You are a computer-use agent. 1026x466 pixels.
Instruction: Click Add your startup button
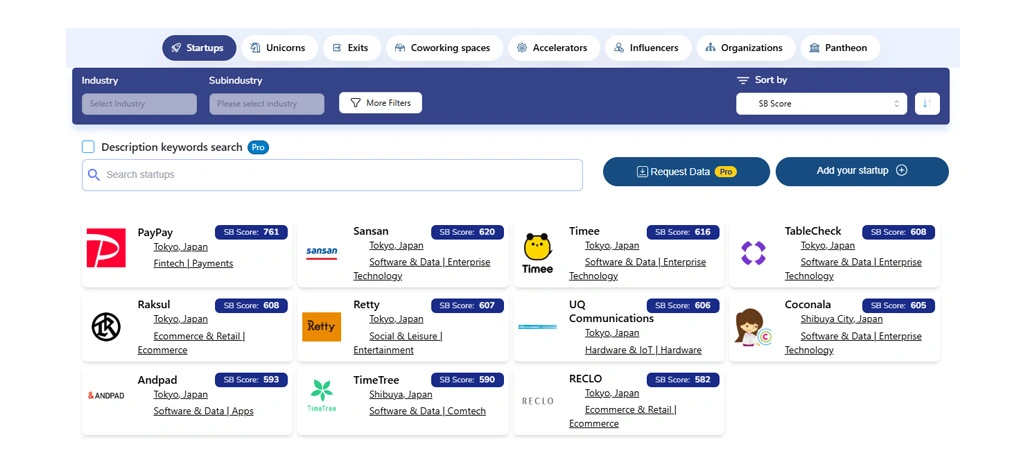(862, 171)
